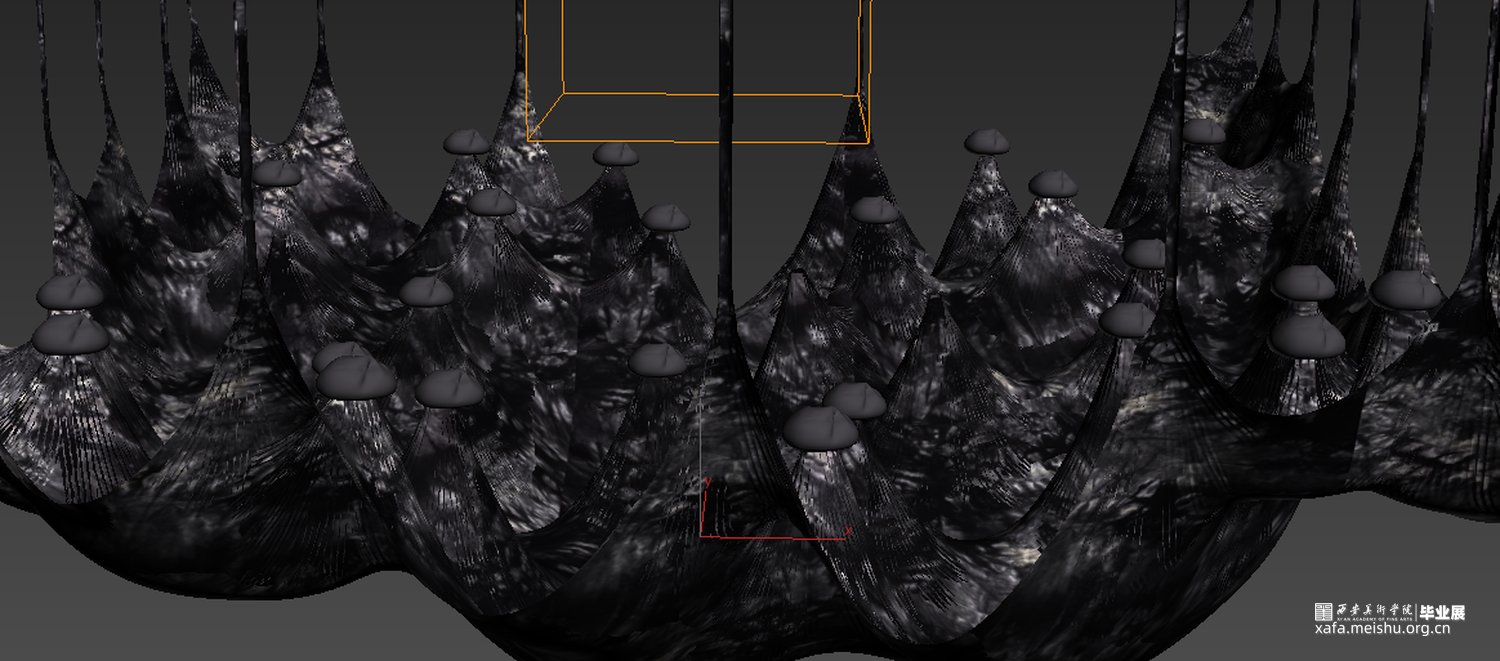
Task: Click the gray vertical line above Y axis
Action: coord(700,440)
